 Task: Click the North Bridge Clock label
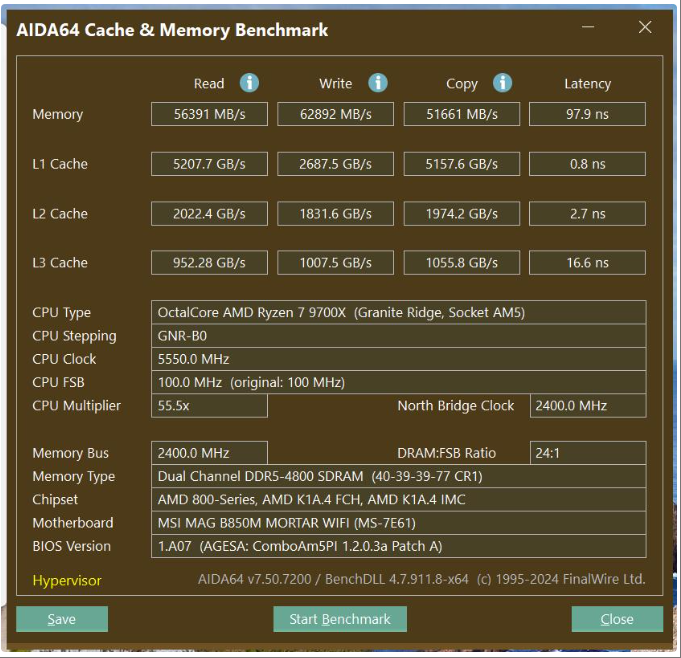click(456, 406)
